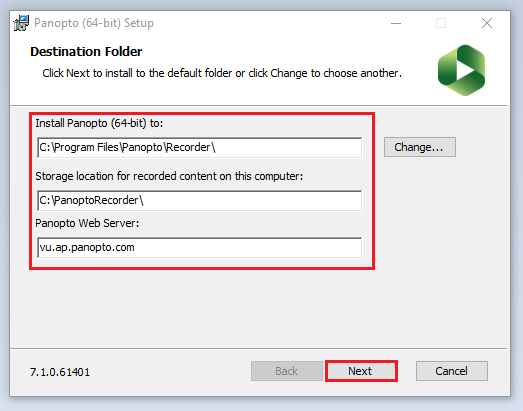523x411 pixels.
Task: Click the greyed-out maximize button
Action: click(441, 23)
